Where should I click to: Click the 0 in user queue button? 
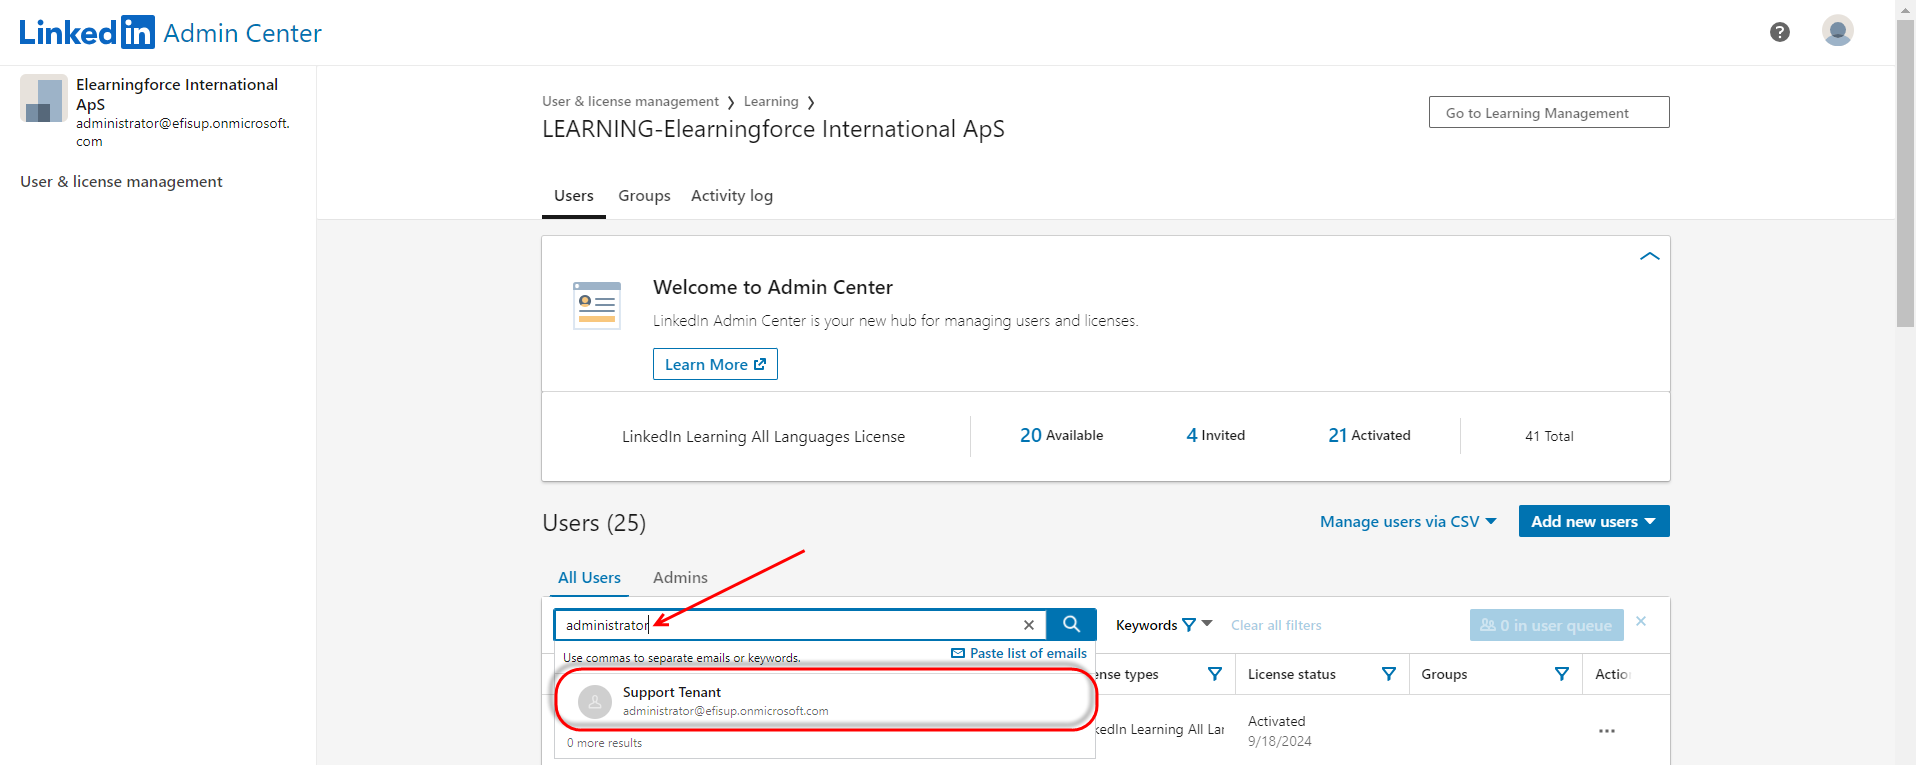pos(1546,625)
